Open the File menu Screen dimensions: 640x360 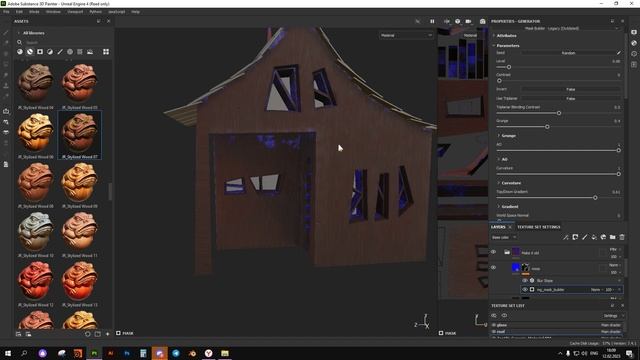(x=6, y=12)
